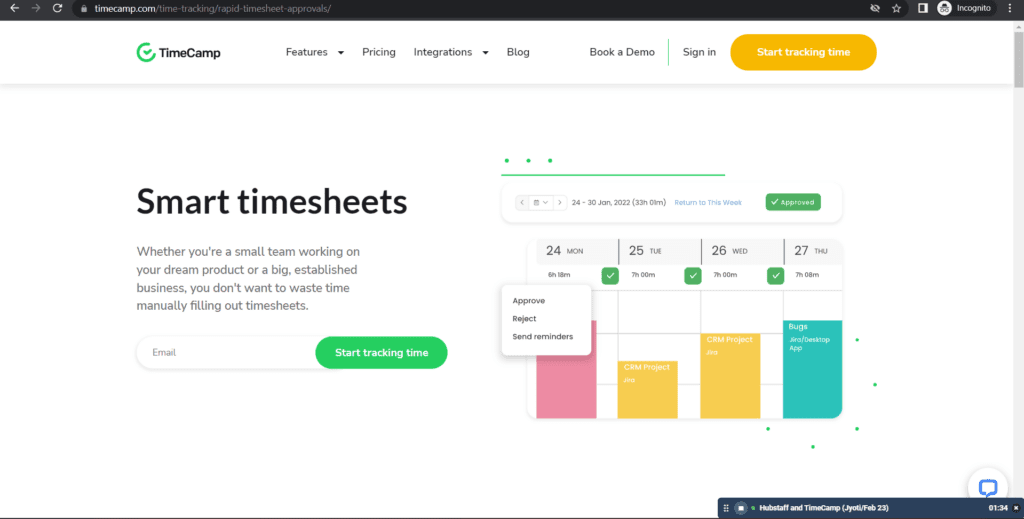This screenshot has height=519, width=1024.
Task: Toggle Monday 24 approval checkmark
Action: click(x=610, y=275)
